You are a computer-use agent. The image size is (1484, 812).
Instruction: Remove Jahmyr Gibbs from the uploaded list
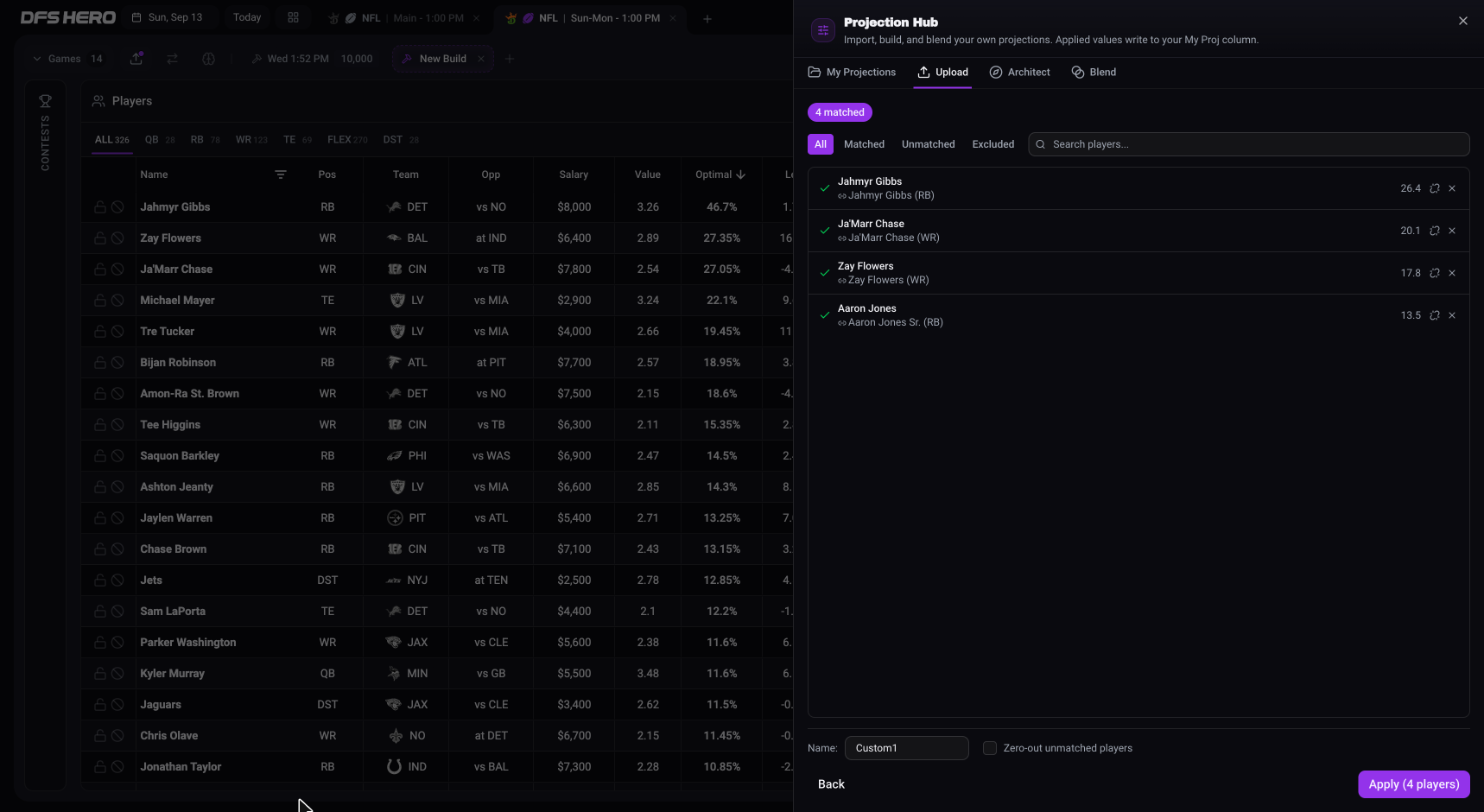point(1452,188)
